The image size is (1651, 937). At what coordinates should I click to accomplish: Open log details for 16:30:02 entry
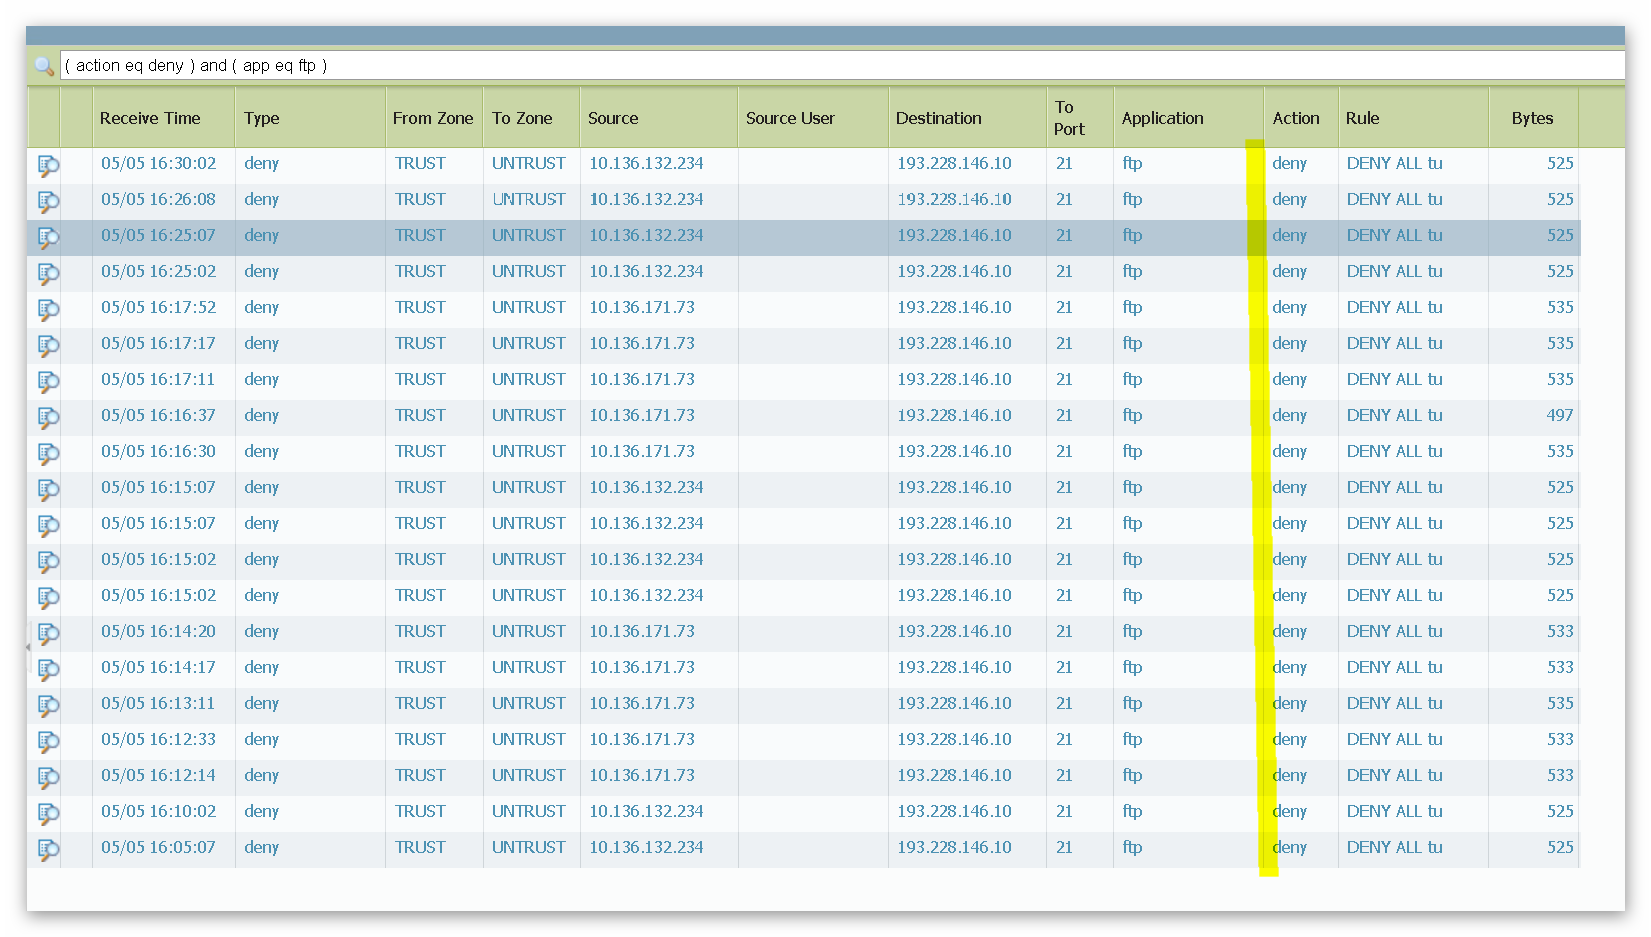(x=48, y=165)
